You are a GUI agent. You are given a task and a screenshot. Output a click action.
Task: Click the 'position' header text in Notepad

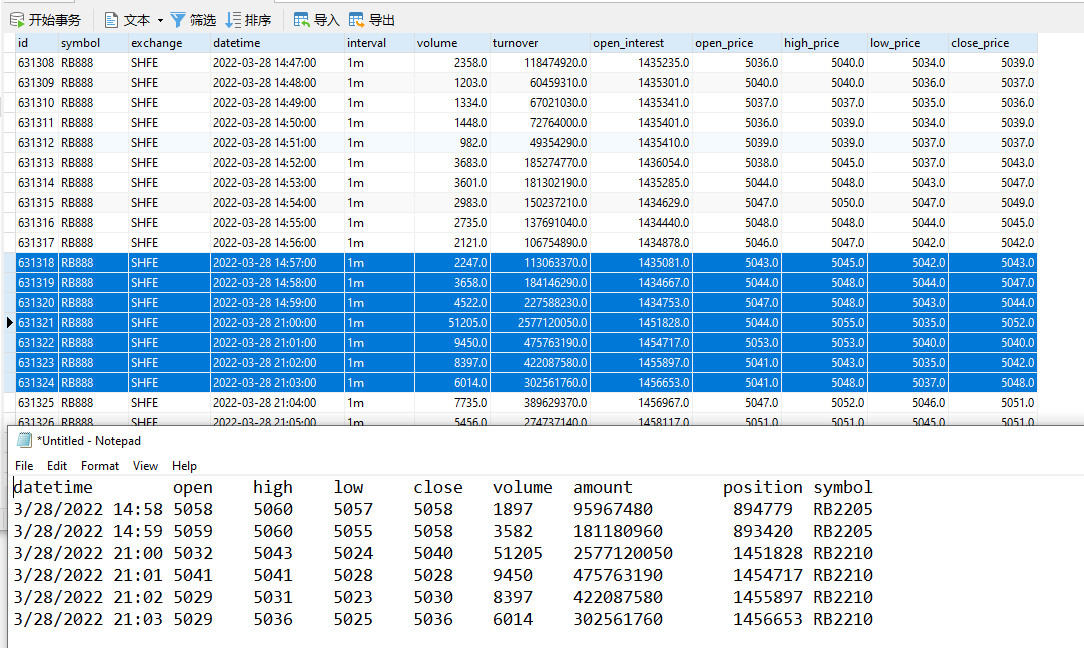[763, 488]
